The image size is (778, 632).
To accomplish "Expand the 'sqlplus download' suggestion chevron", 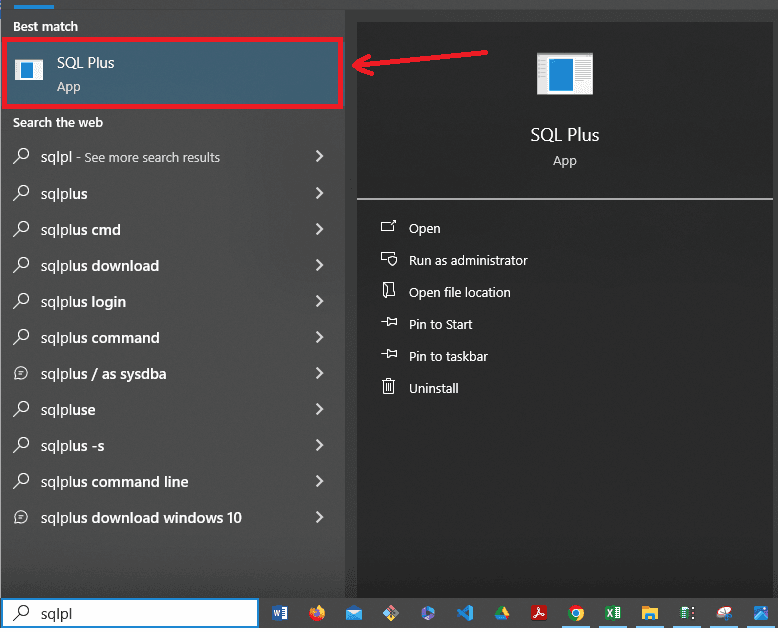I will 319,265.
